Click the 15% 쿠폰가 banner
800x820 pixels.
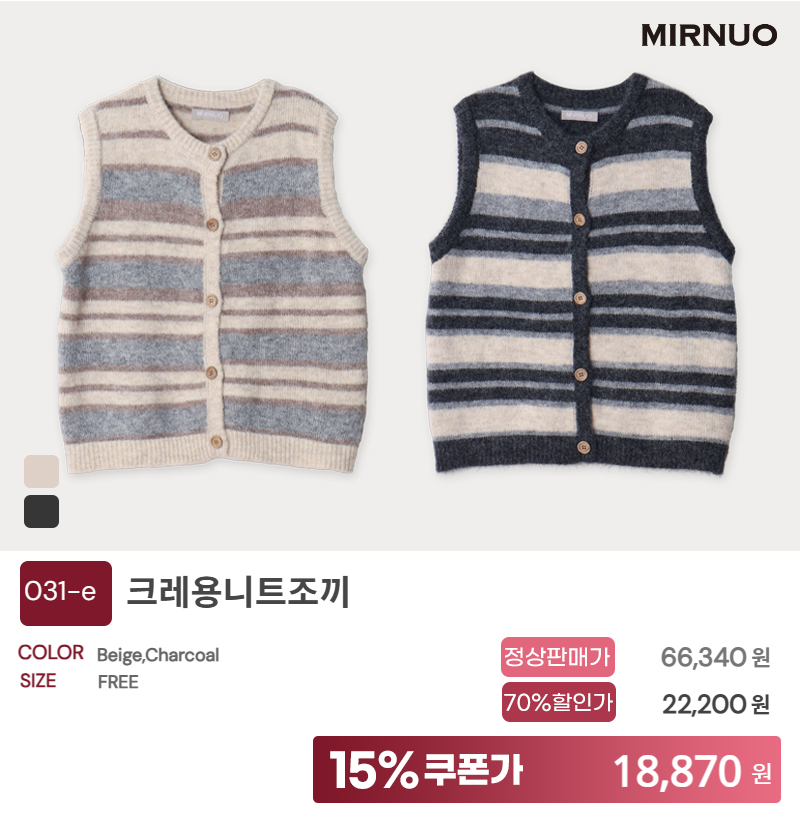coord(547,769)
